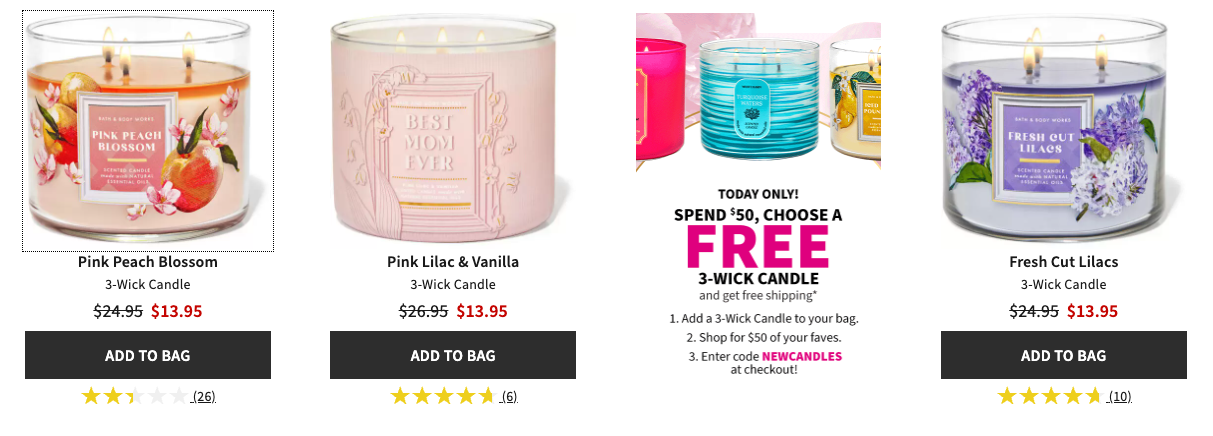Click the Pink Peach Blossom star rating

[x=134, y=396]
